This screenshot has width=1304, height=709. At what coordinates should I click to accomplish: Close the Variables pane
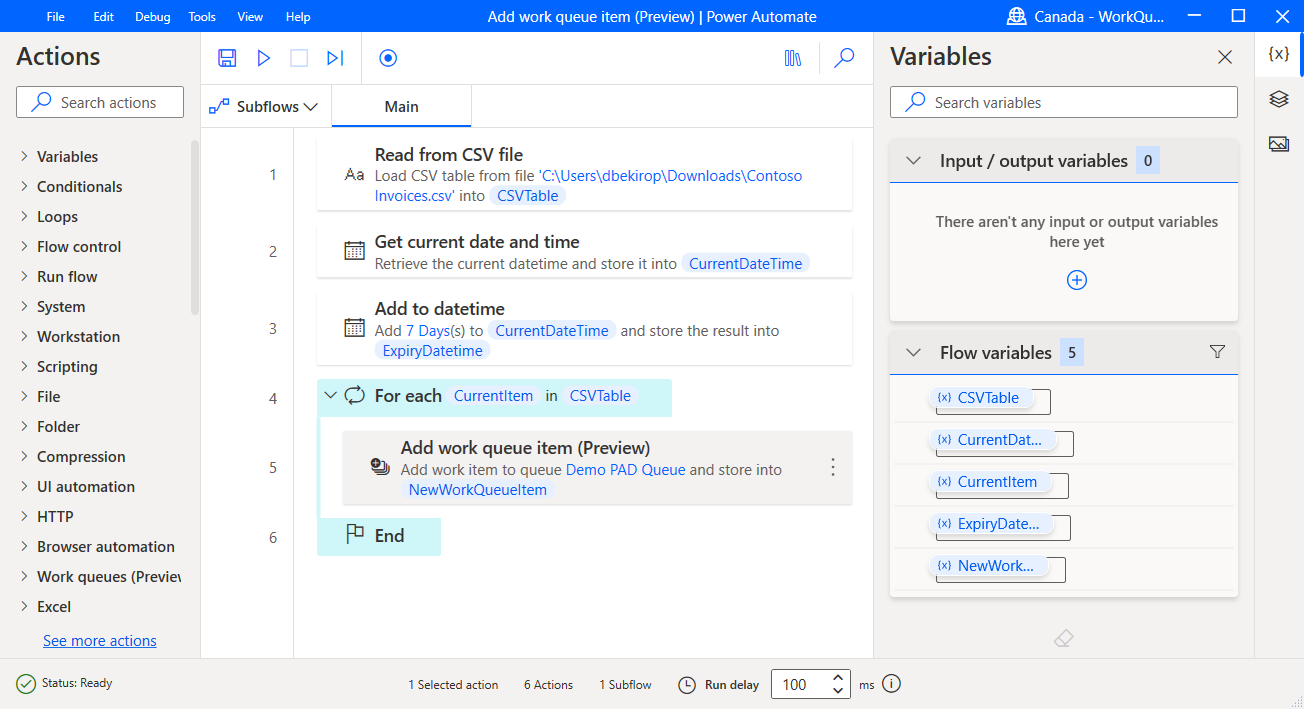(x=1225, y=57)
